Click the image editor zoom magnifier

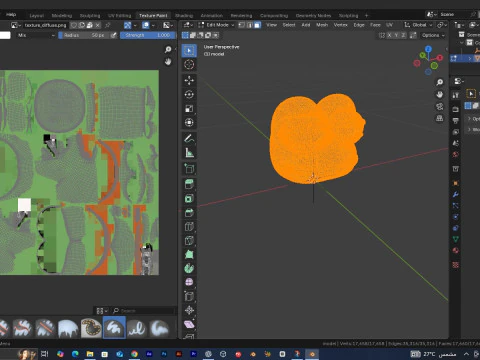click(168, 50)
